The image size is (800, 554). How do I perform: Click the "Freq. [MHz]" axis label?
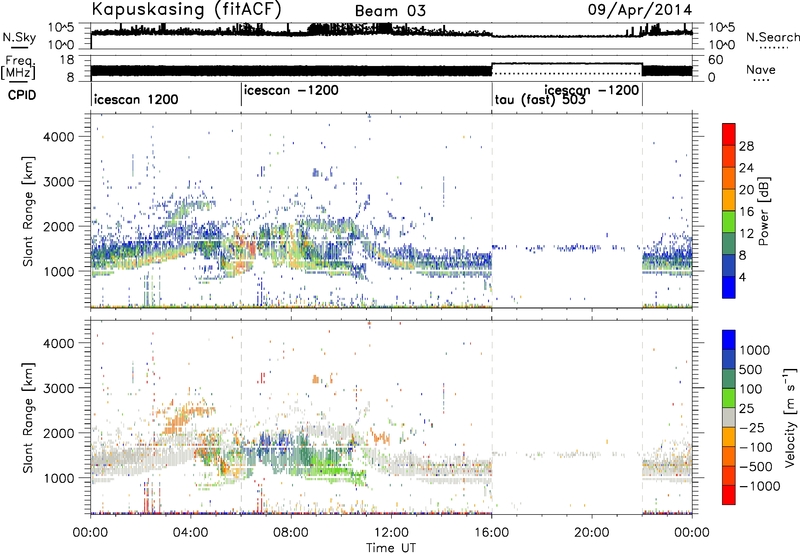coord(19,68)
